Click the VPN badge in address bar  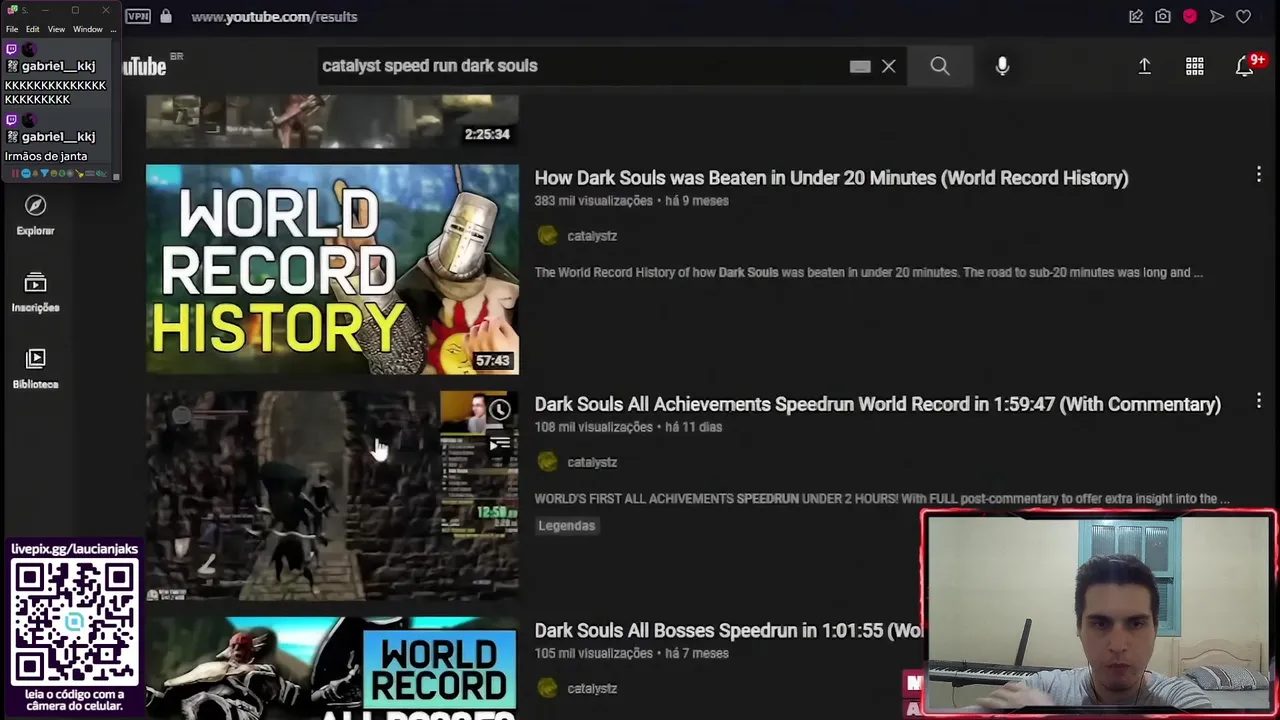pos(138,16)
